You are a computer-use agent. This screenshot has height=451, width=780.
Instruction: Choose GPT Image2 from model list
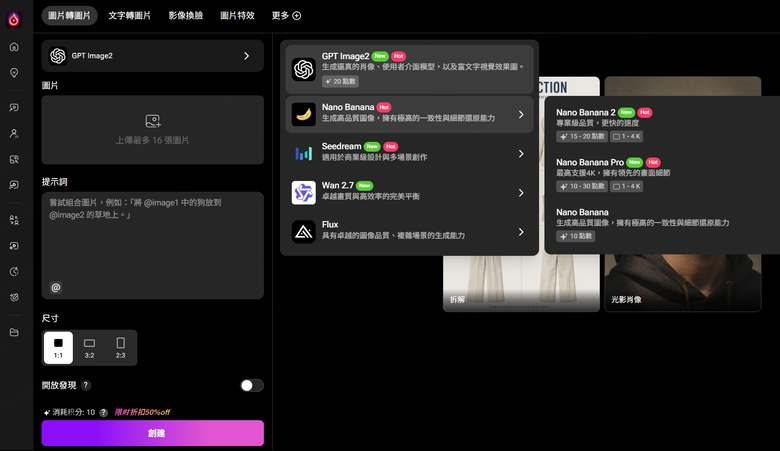click(x=409, y=69)
